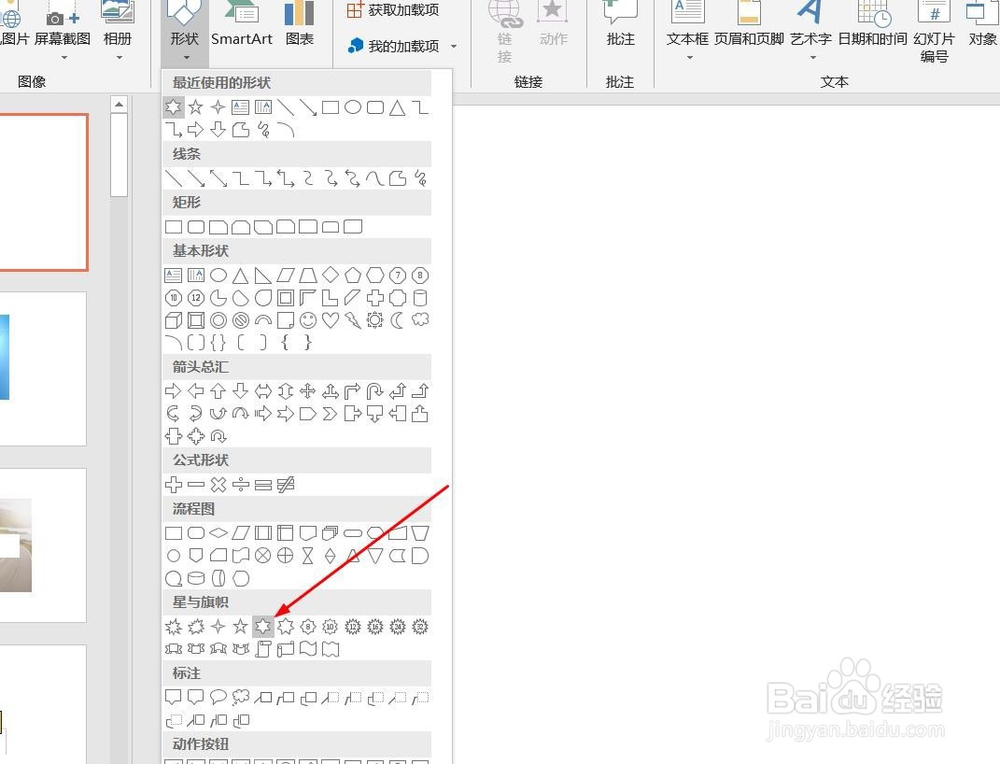The height and width of the screenshot is (764, 1000).
Task: Choose the flowchart decision diamond in 流程图
Action: pos(218,533)
